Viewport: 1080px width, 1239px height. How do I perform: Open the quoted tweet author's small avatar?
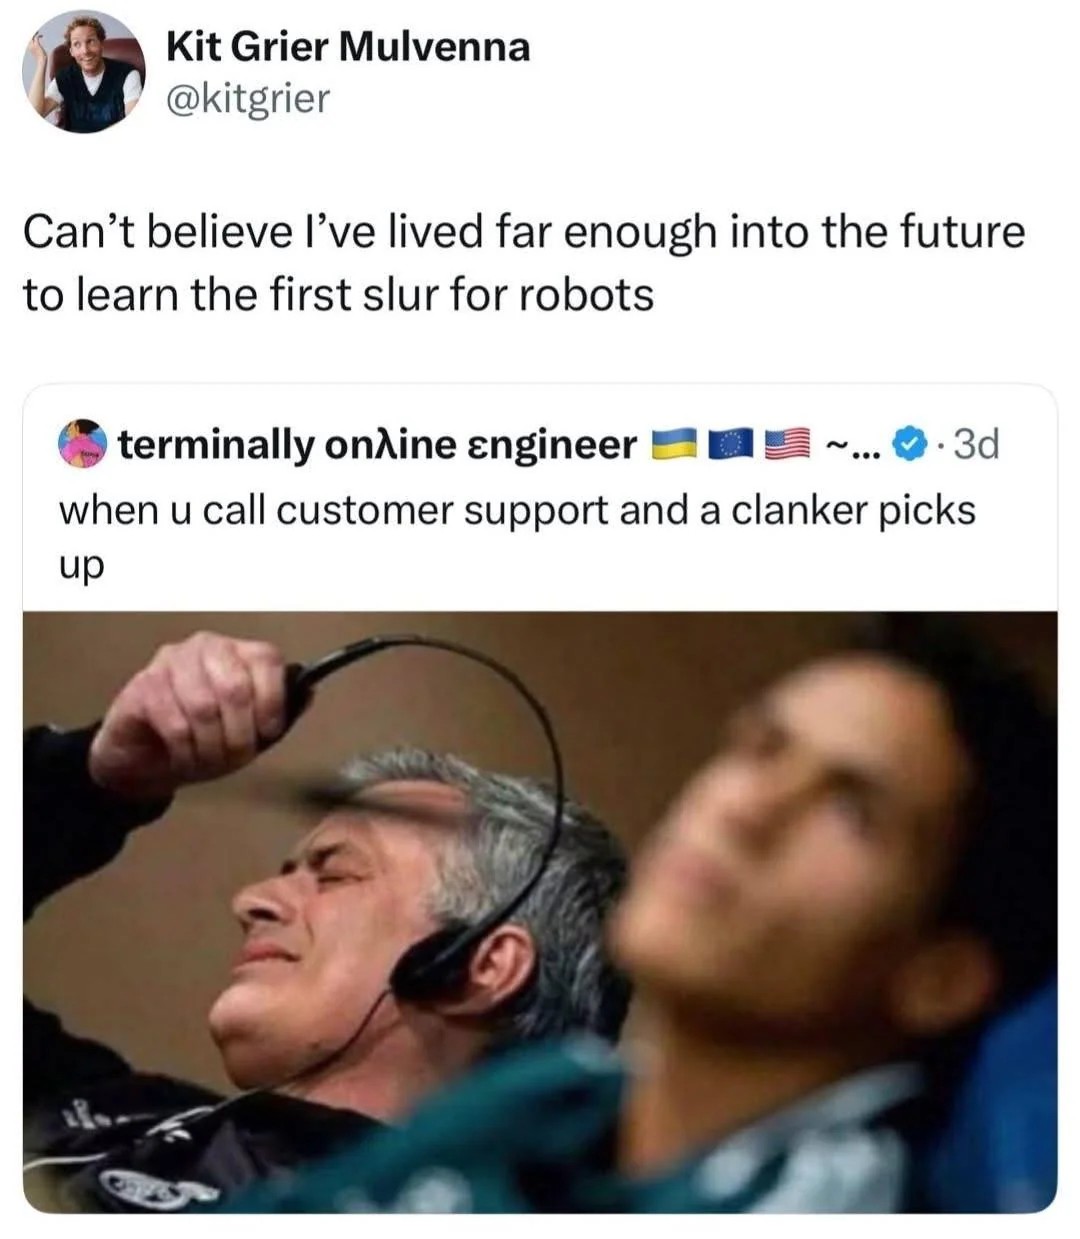[x=83, y=444]
